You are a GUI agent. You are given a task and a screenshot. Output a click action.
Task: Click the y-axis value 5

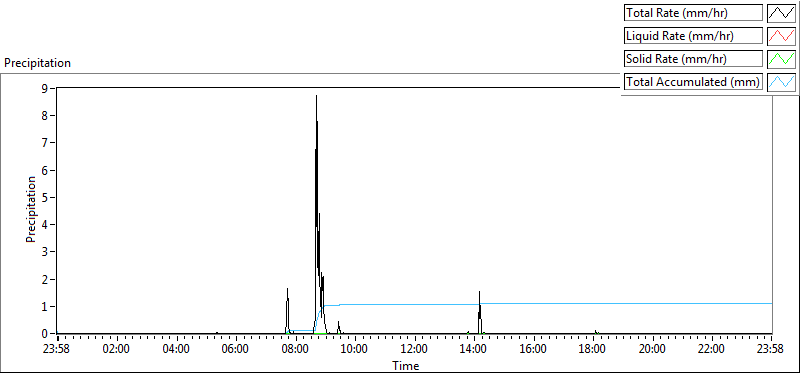[x=45, y=197]
